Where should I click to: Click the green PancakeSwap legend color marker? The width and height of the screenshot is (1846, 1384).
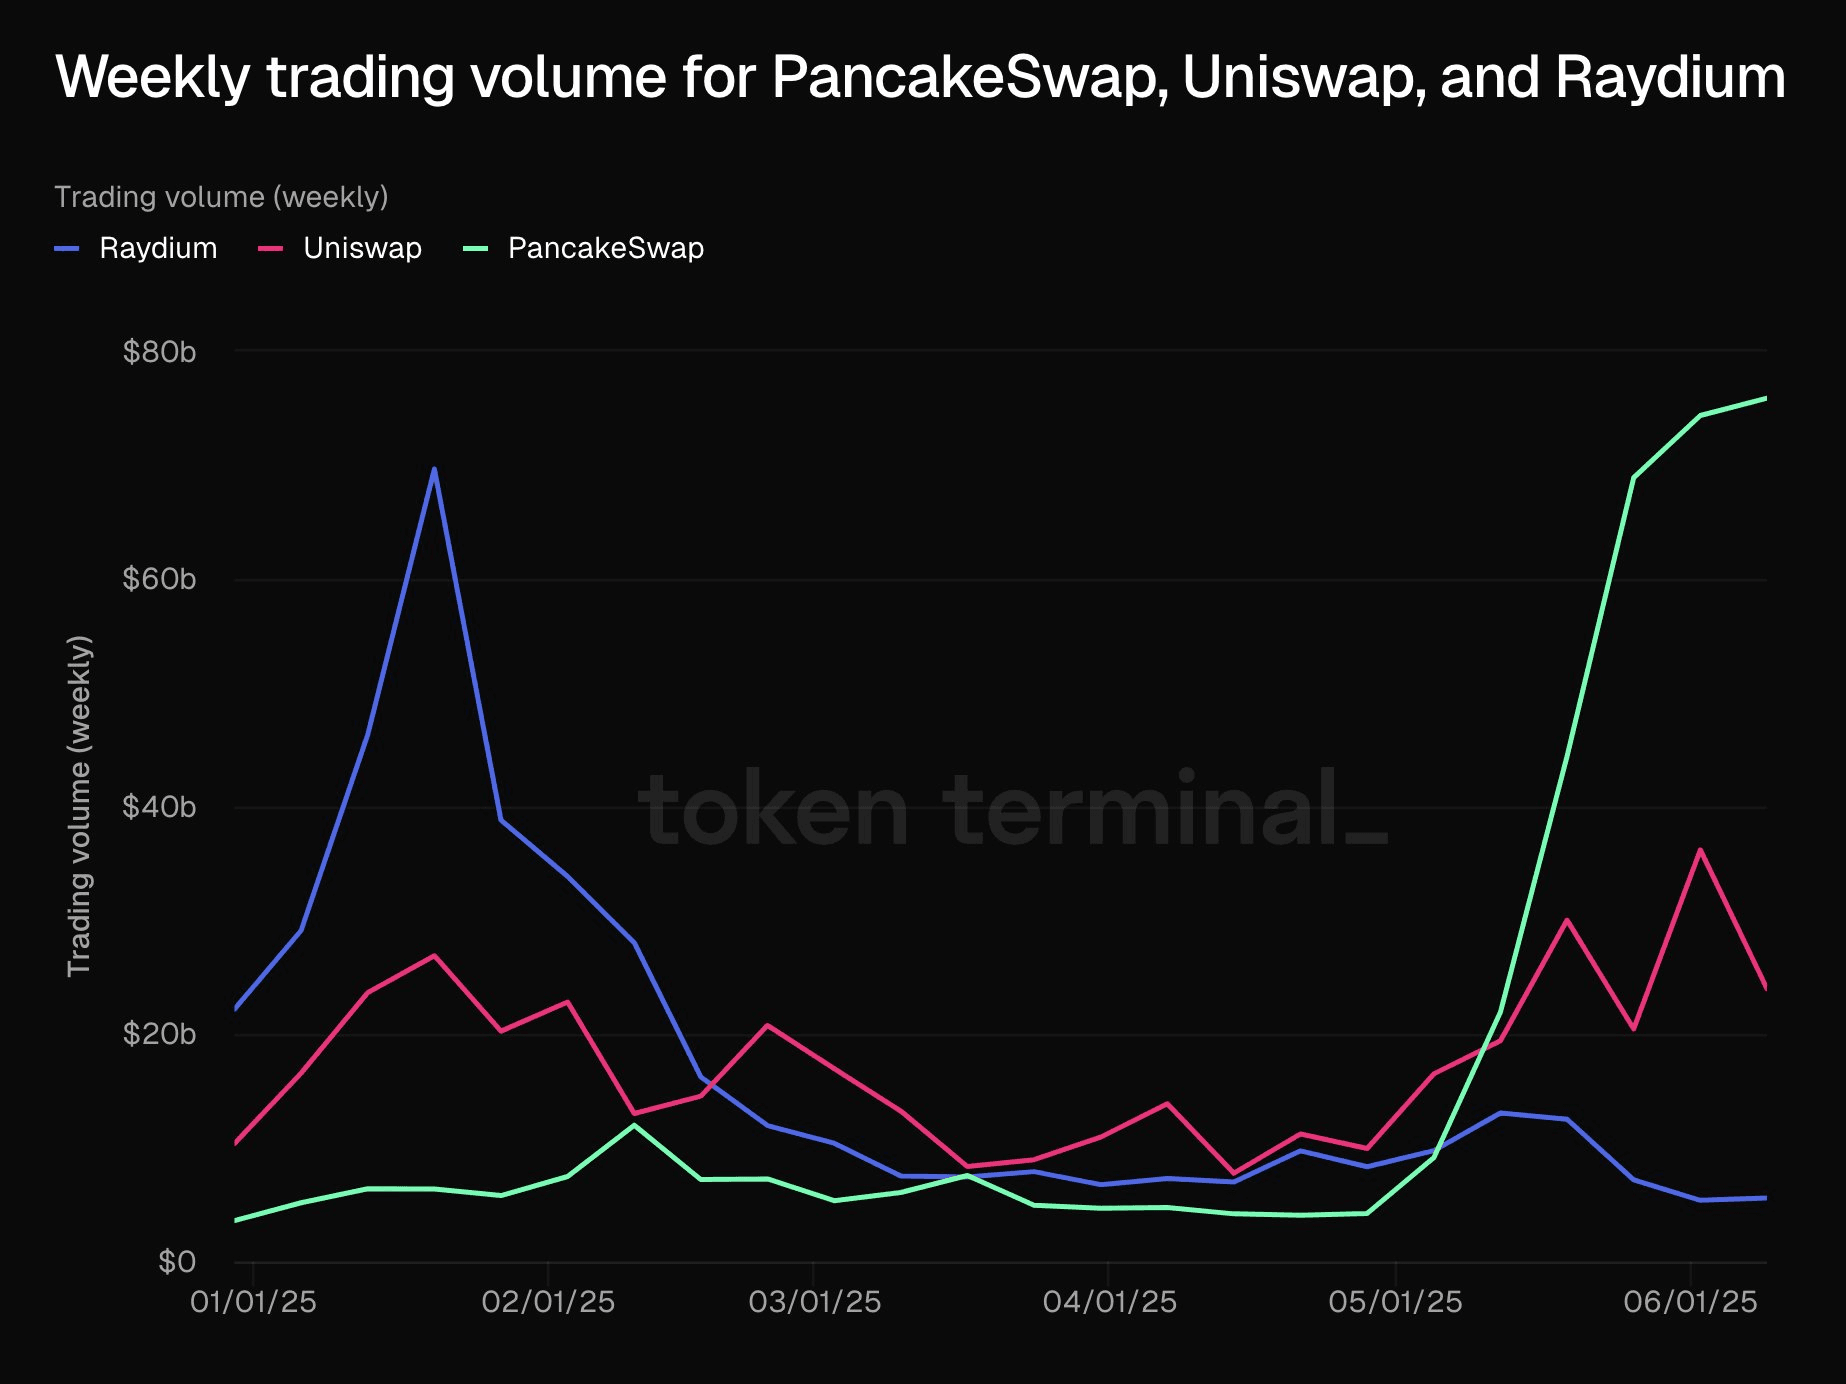point(475,248)
